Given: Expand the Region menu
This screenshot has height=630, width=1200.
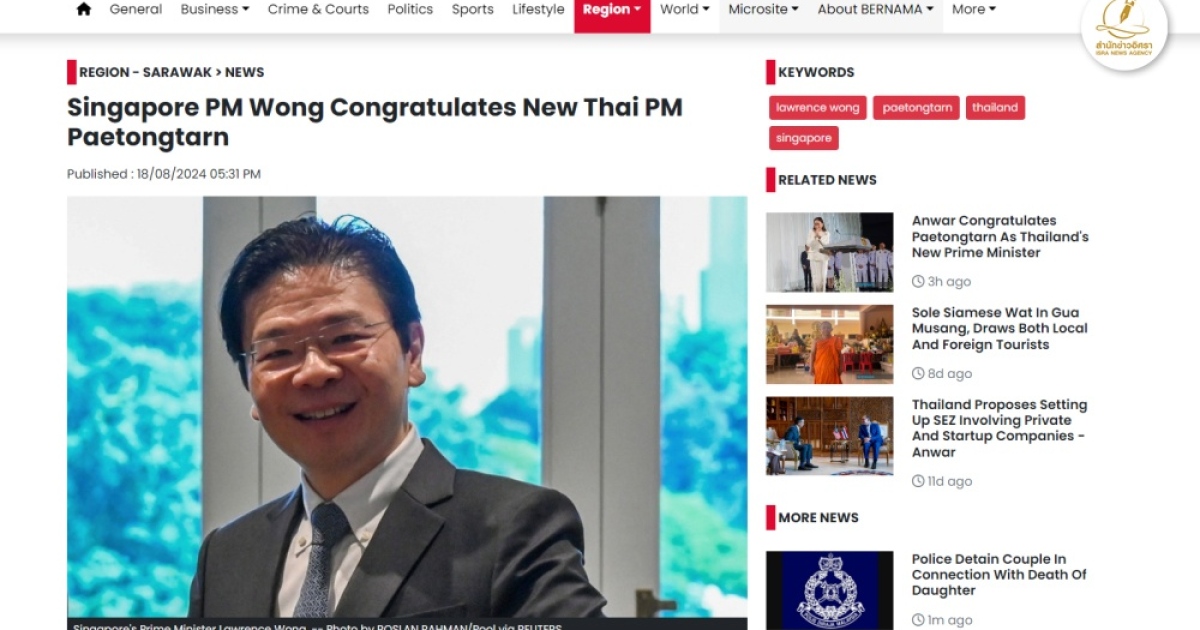Looking at the screenshot, I should point(612,10).
